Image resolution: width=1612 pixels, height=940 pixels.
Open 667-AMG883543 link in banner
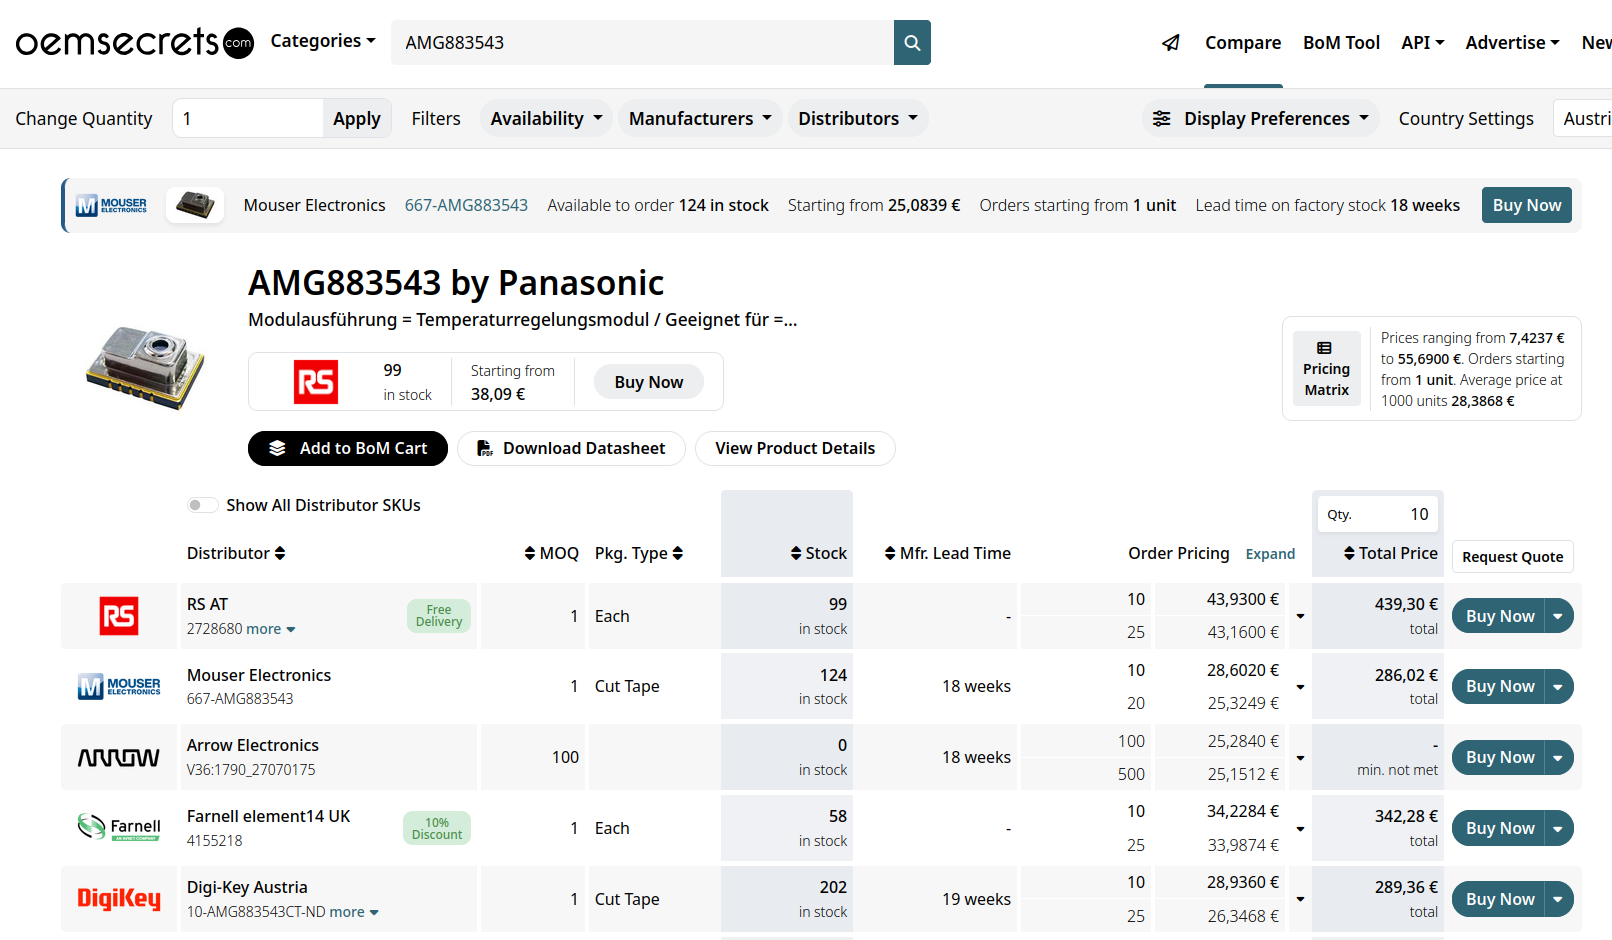[x=466, y=205]
